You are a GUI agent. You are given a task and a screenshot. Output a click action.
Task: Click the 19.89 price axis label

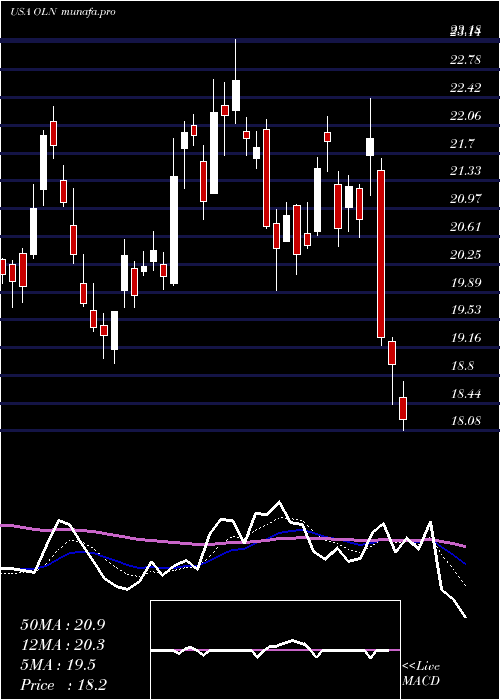pyautogui.click(x=466, y=283)
